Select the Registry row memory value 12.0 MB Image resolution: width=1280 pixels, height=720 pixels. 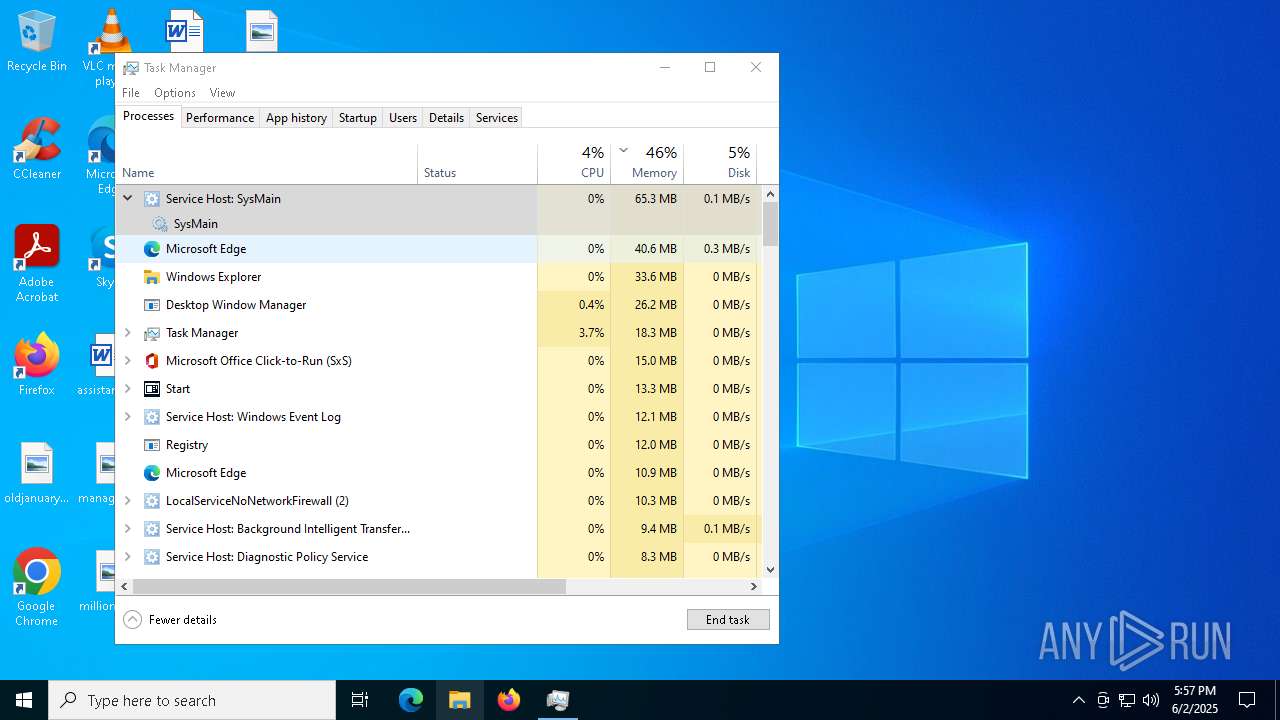(656, 445)
